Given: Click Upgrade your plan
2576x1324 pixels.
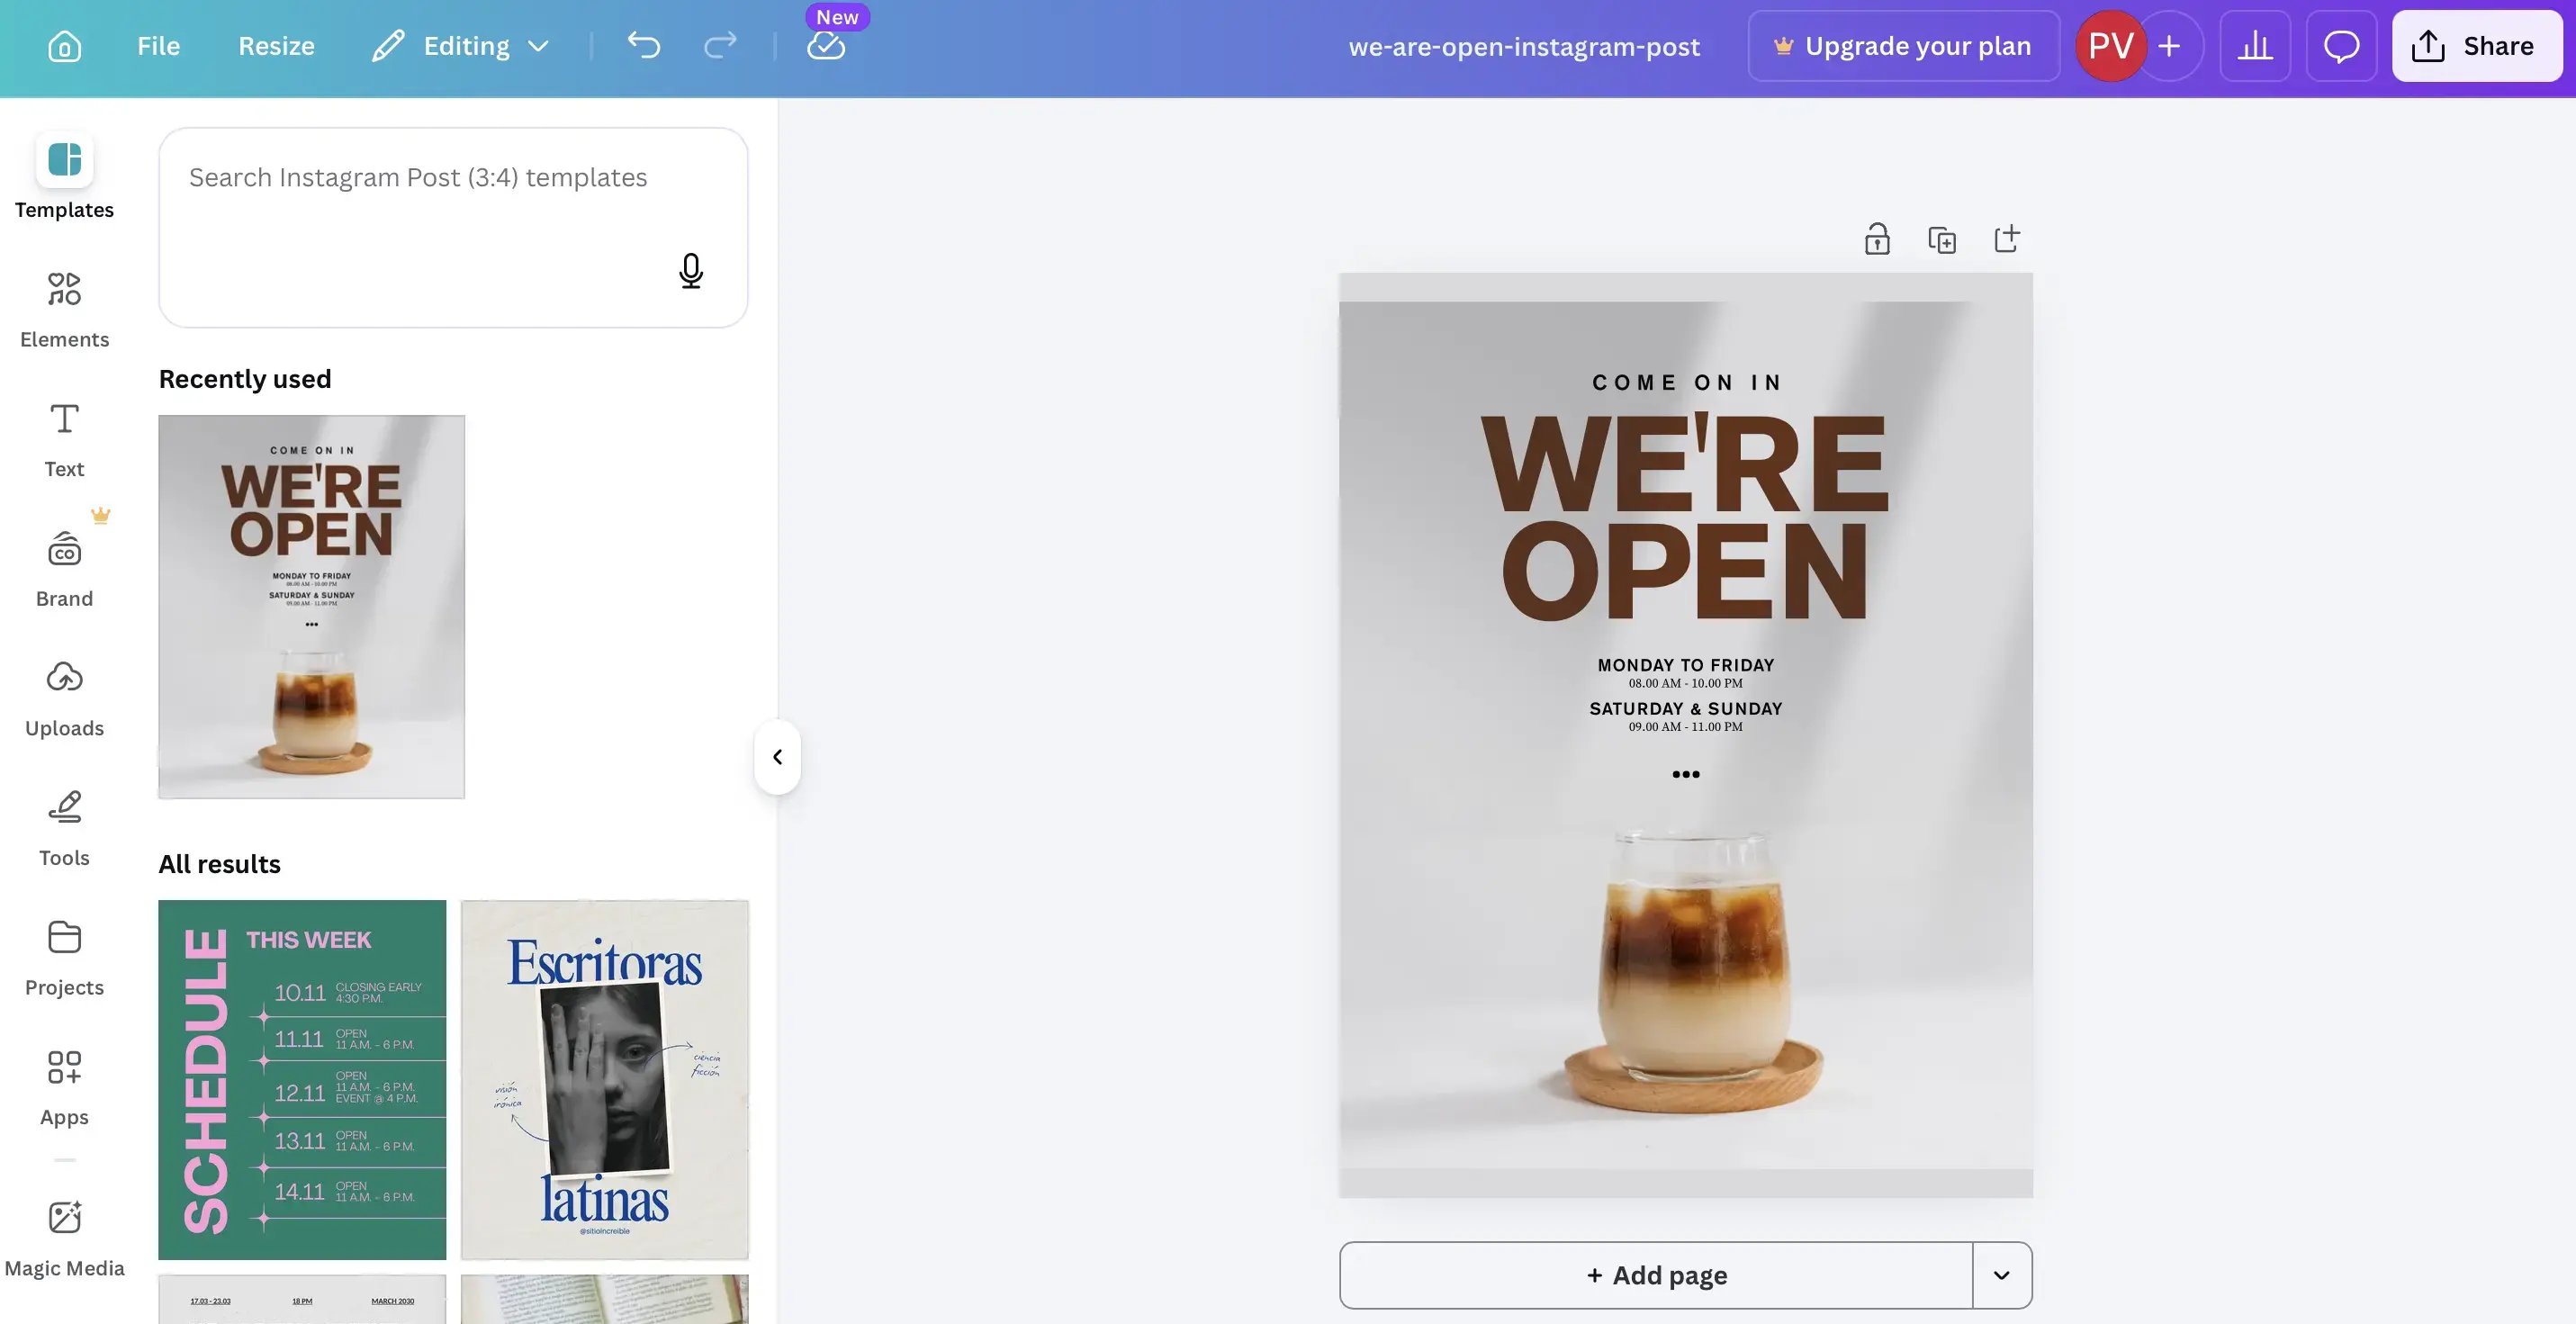Looking at the screenshot, I should (1902, 45).
